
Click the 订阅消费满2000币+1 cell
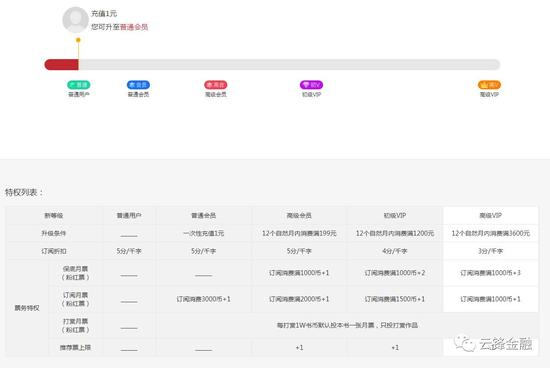click(x=299, y=299)
